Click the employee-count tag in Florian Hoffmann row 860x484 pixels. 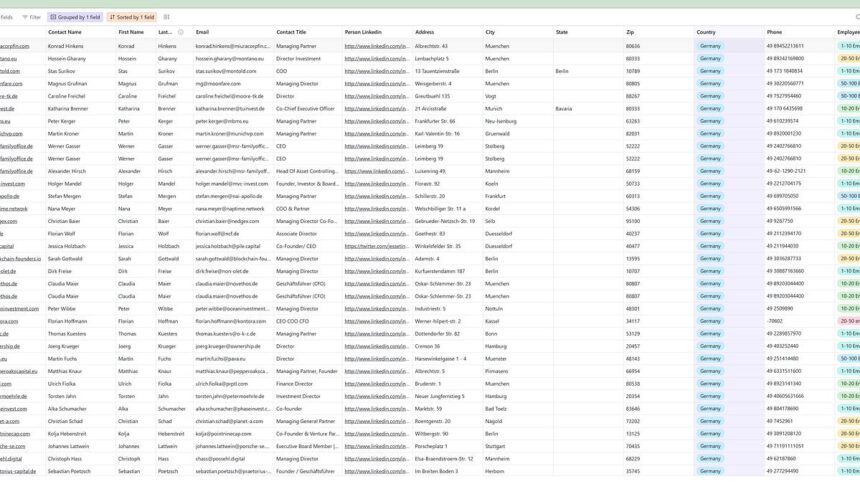point(848,322)
